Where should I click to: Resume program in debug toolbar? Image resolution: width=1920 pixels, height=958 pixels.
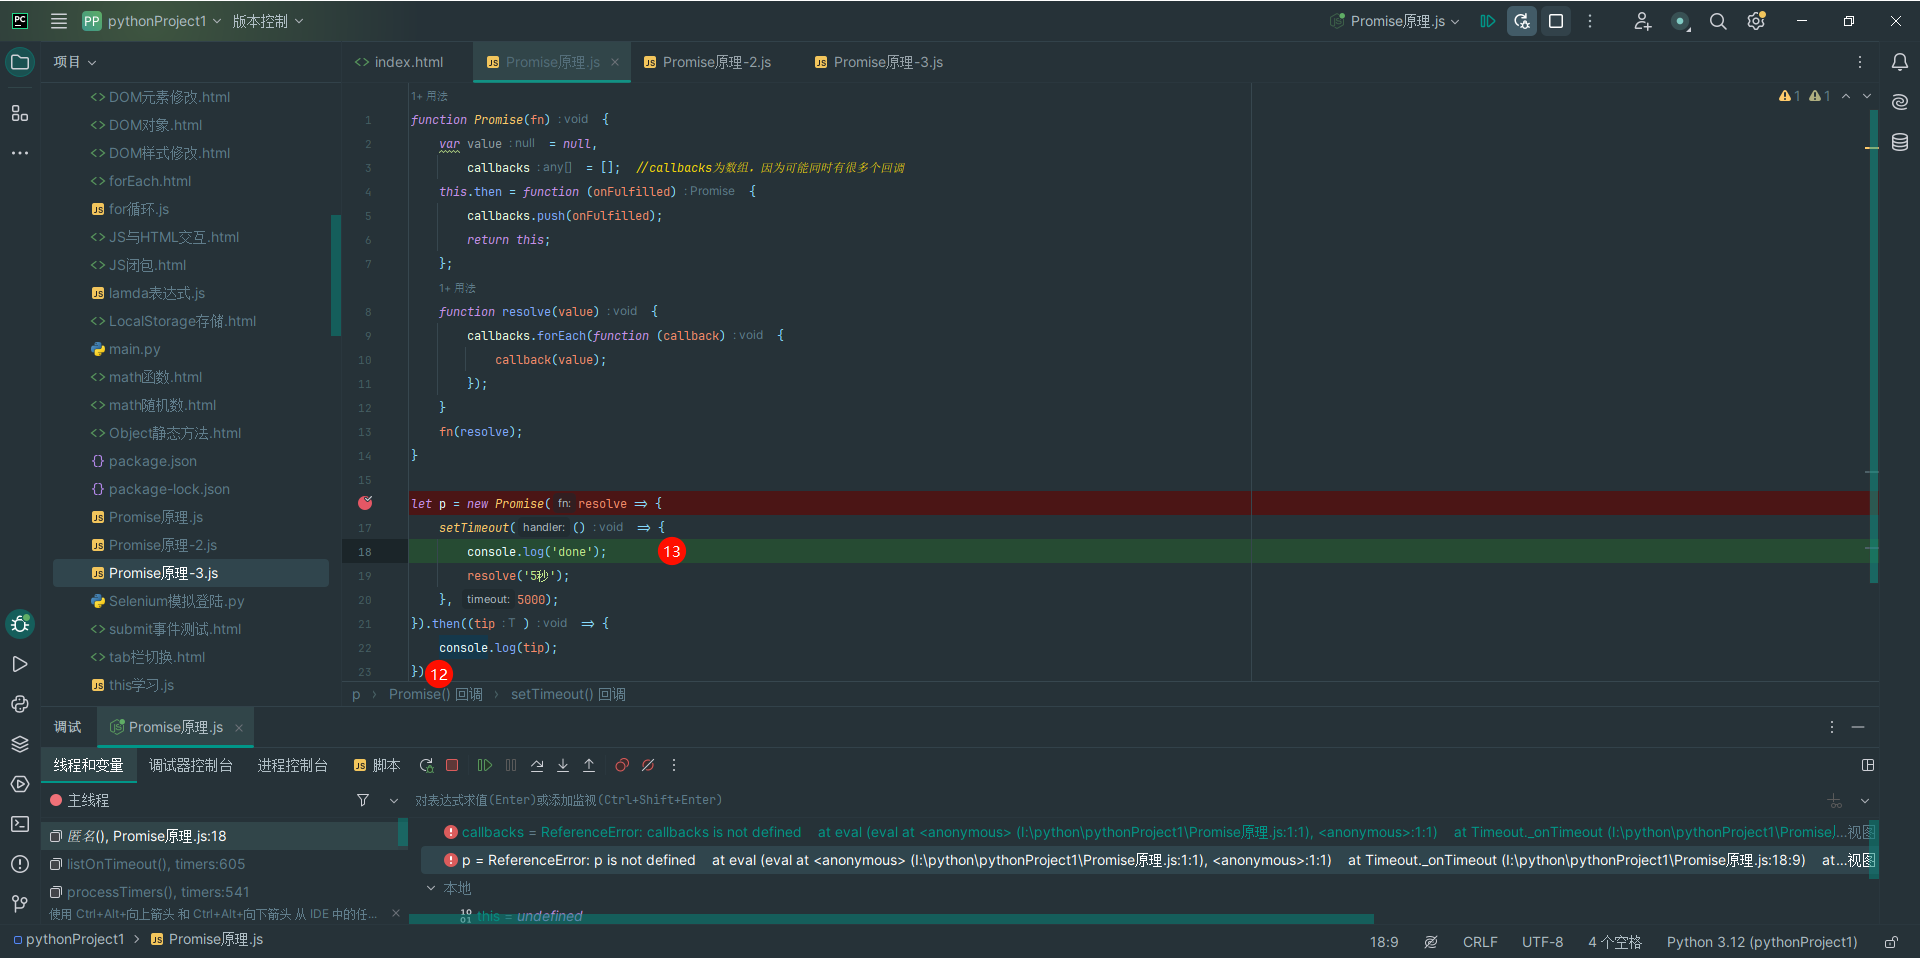pyautogui.click(x=485, y=765)
